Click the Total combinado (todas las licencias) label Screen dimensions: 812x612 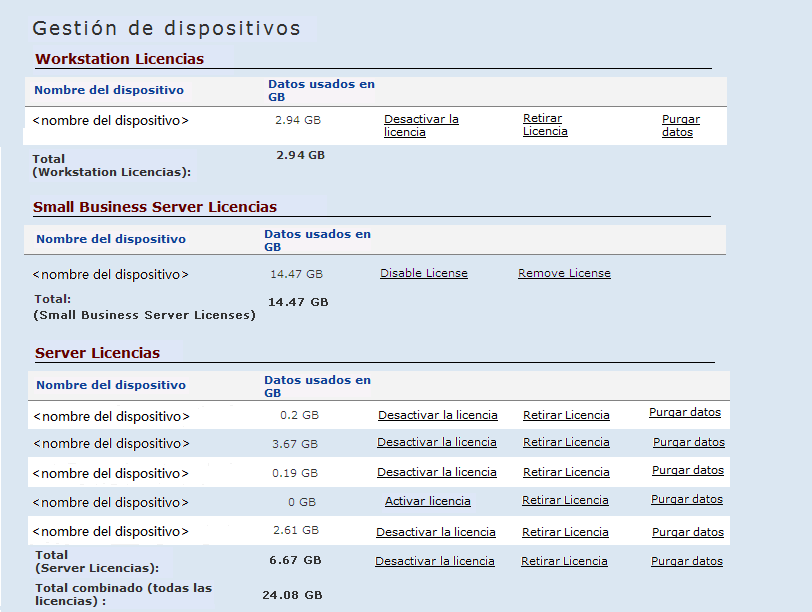pos(123,594)
